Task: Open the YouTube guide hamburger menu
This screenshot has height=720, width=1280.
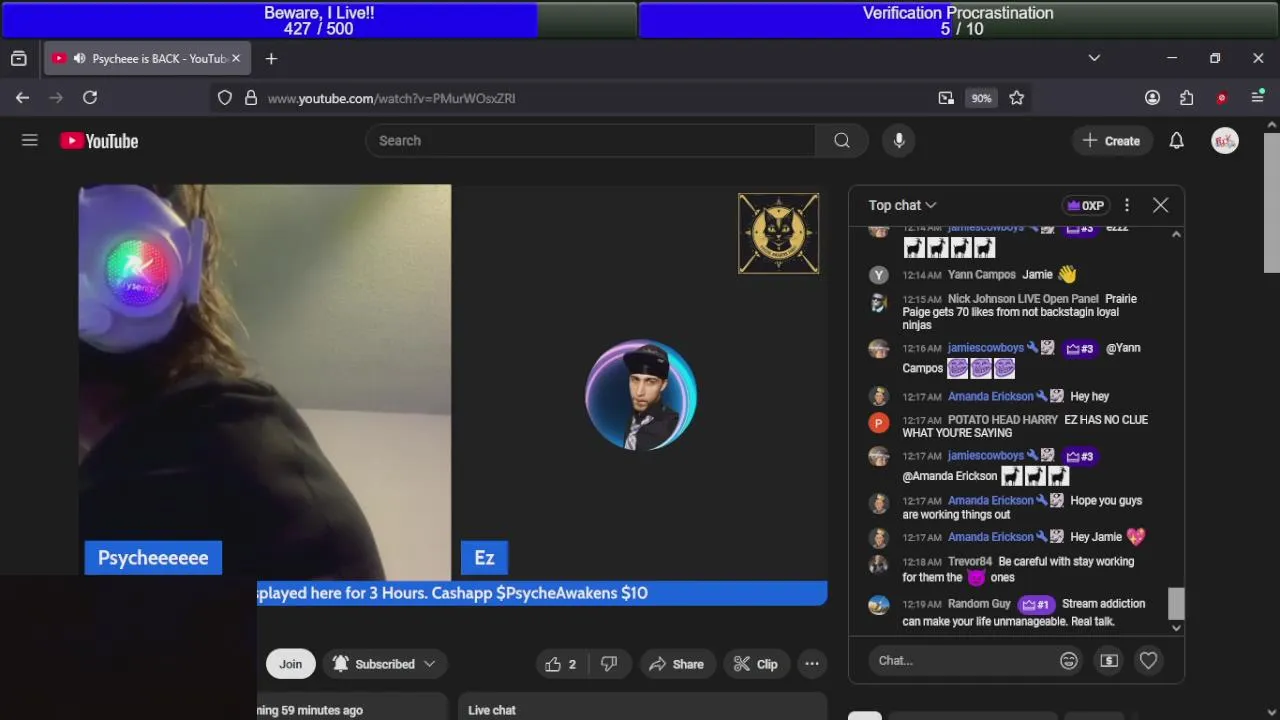Action: (30, 141)
